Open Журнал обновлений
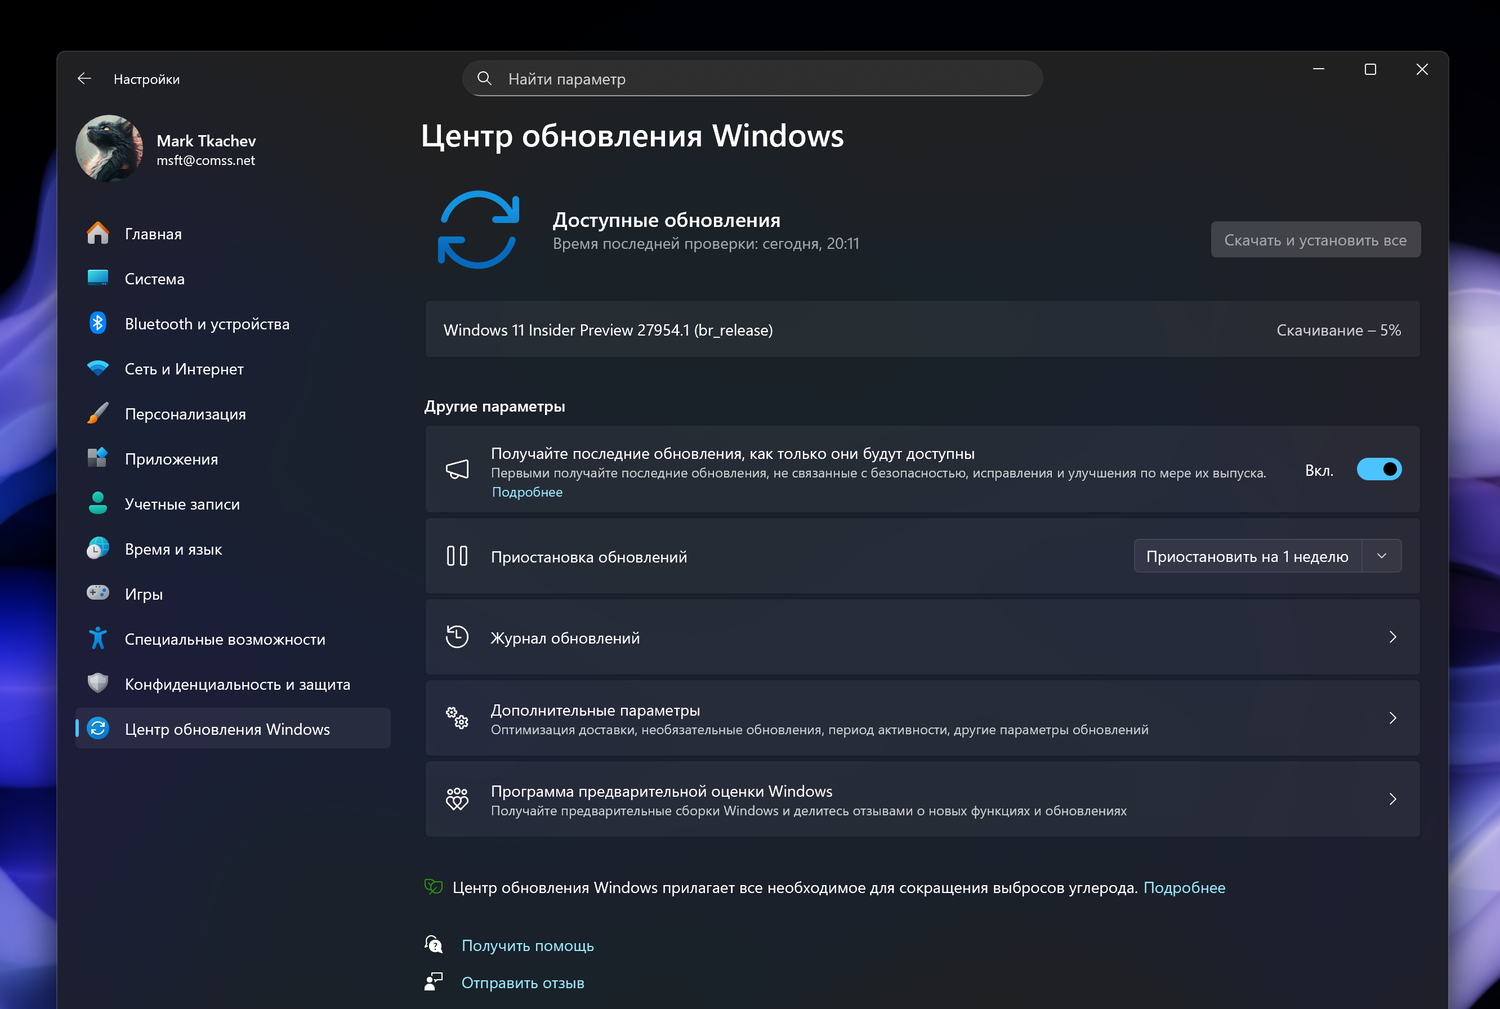Image resolution: width=1500 pixels, height=1009 pixels. click(x=922, y=637)
